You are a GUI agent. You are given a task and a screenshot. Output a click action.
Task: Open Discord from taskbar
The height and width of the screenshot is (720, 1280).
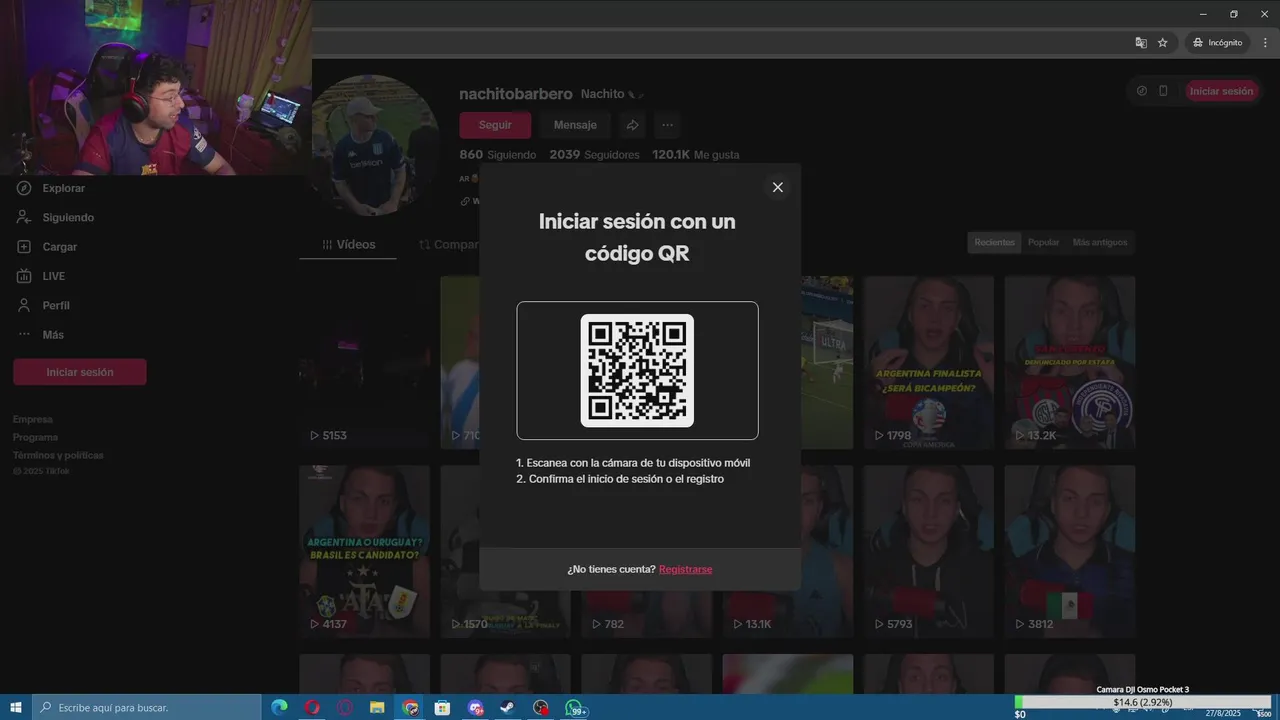[475, 708]
